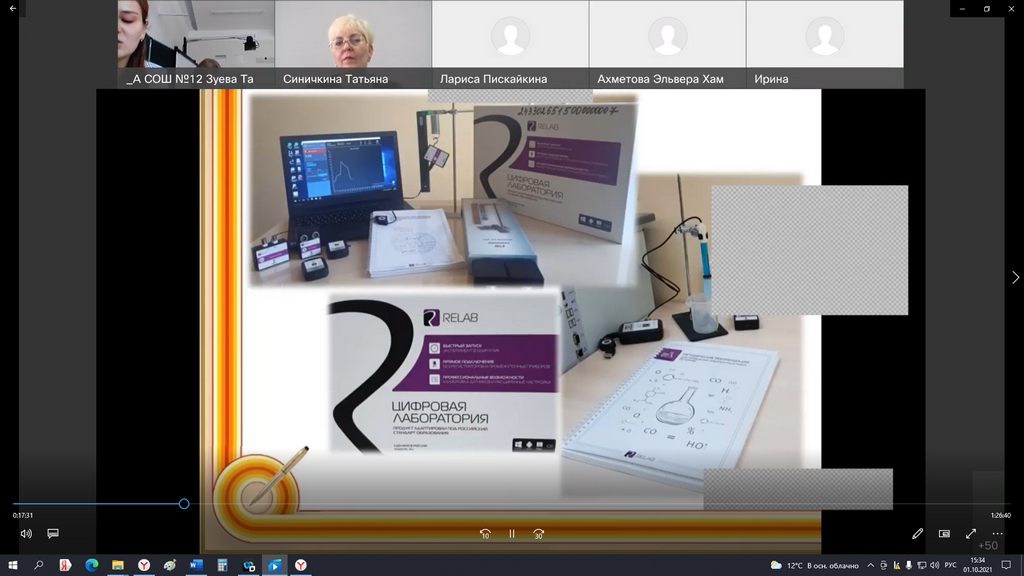Open the Paint palette app in taskbar
Viewport: 1024px width, 576px height.
tap(170, 565)
